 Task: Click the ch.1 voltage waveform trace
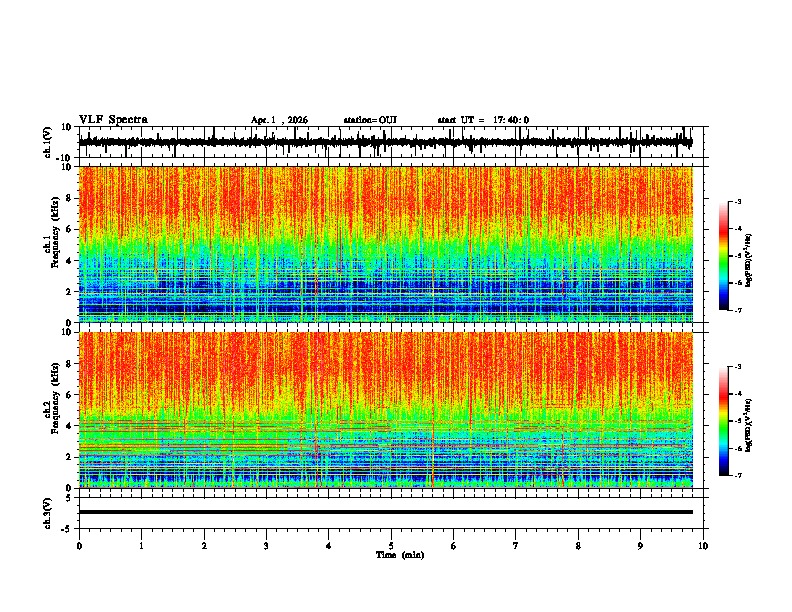[x=386, y=142]
